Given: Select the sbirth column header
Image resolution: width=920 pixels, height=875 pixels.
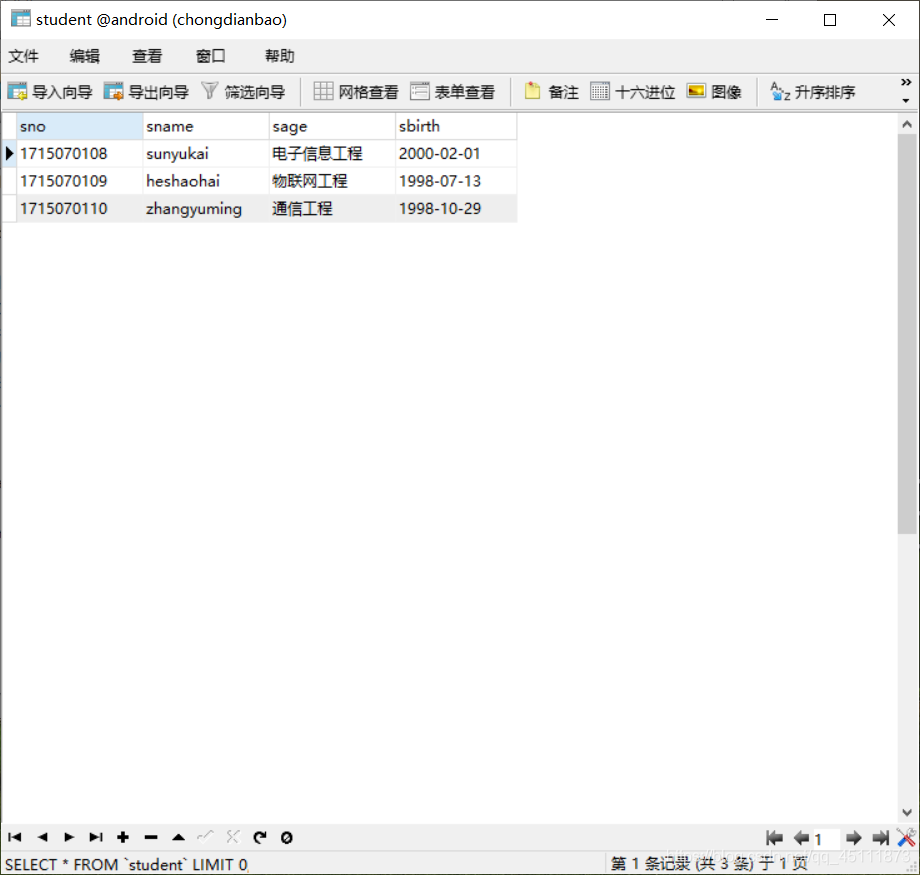Looking at the screenshot, I should click(x=456, y=126).
